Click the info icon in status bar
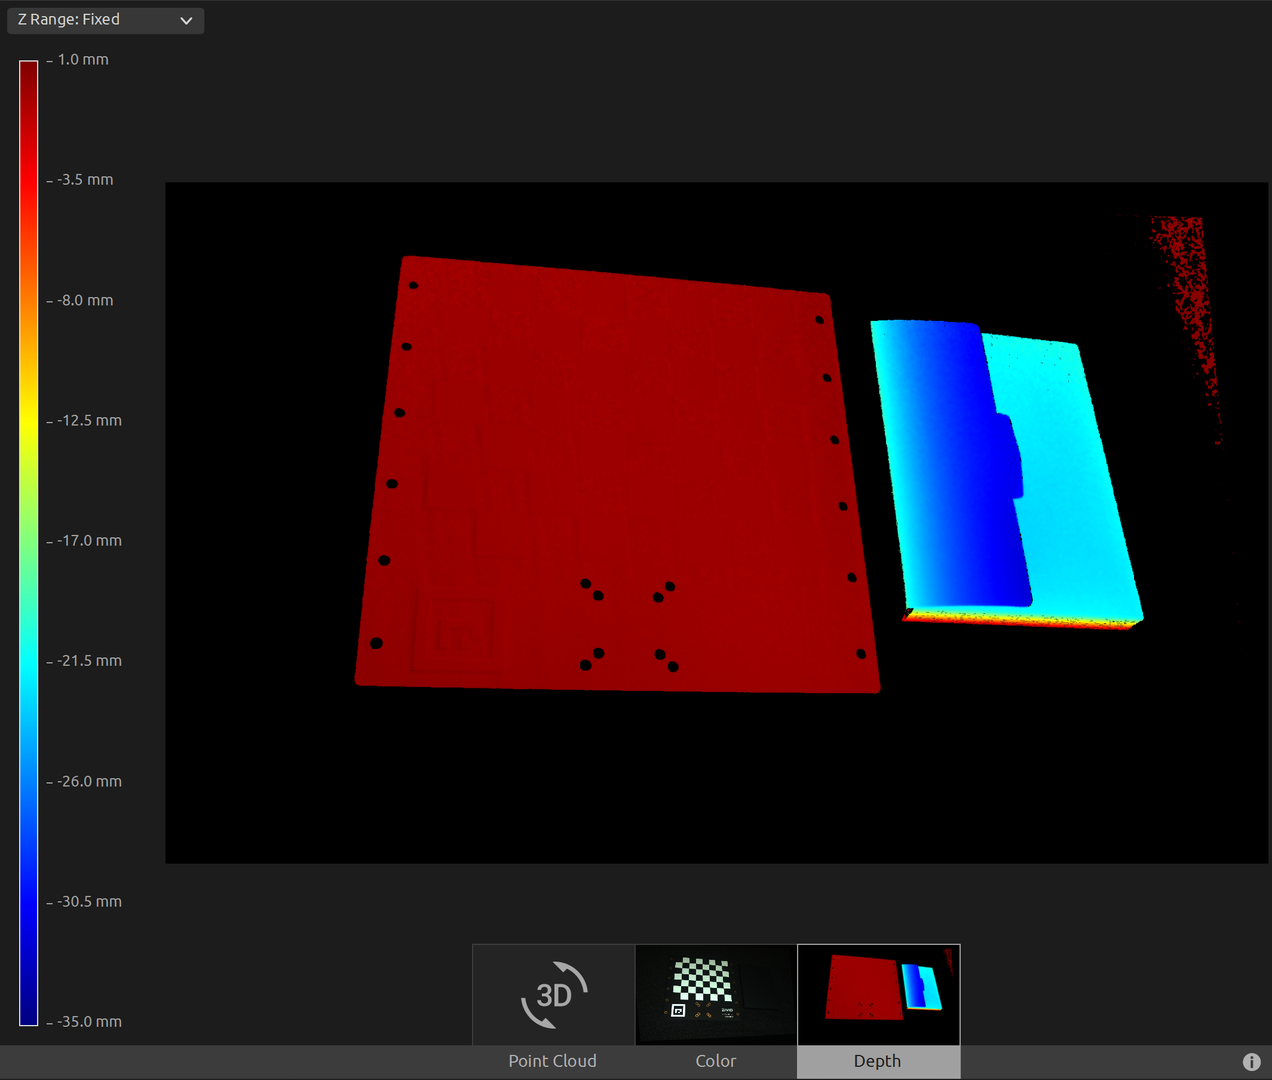The image size is (1272, 1080). tap(1251, 1062)
